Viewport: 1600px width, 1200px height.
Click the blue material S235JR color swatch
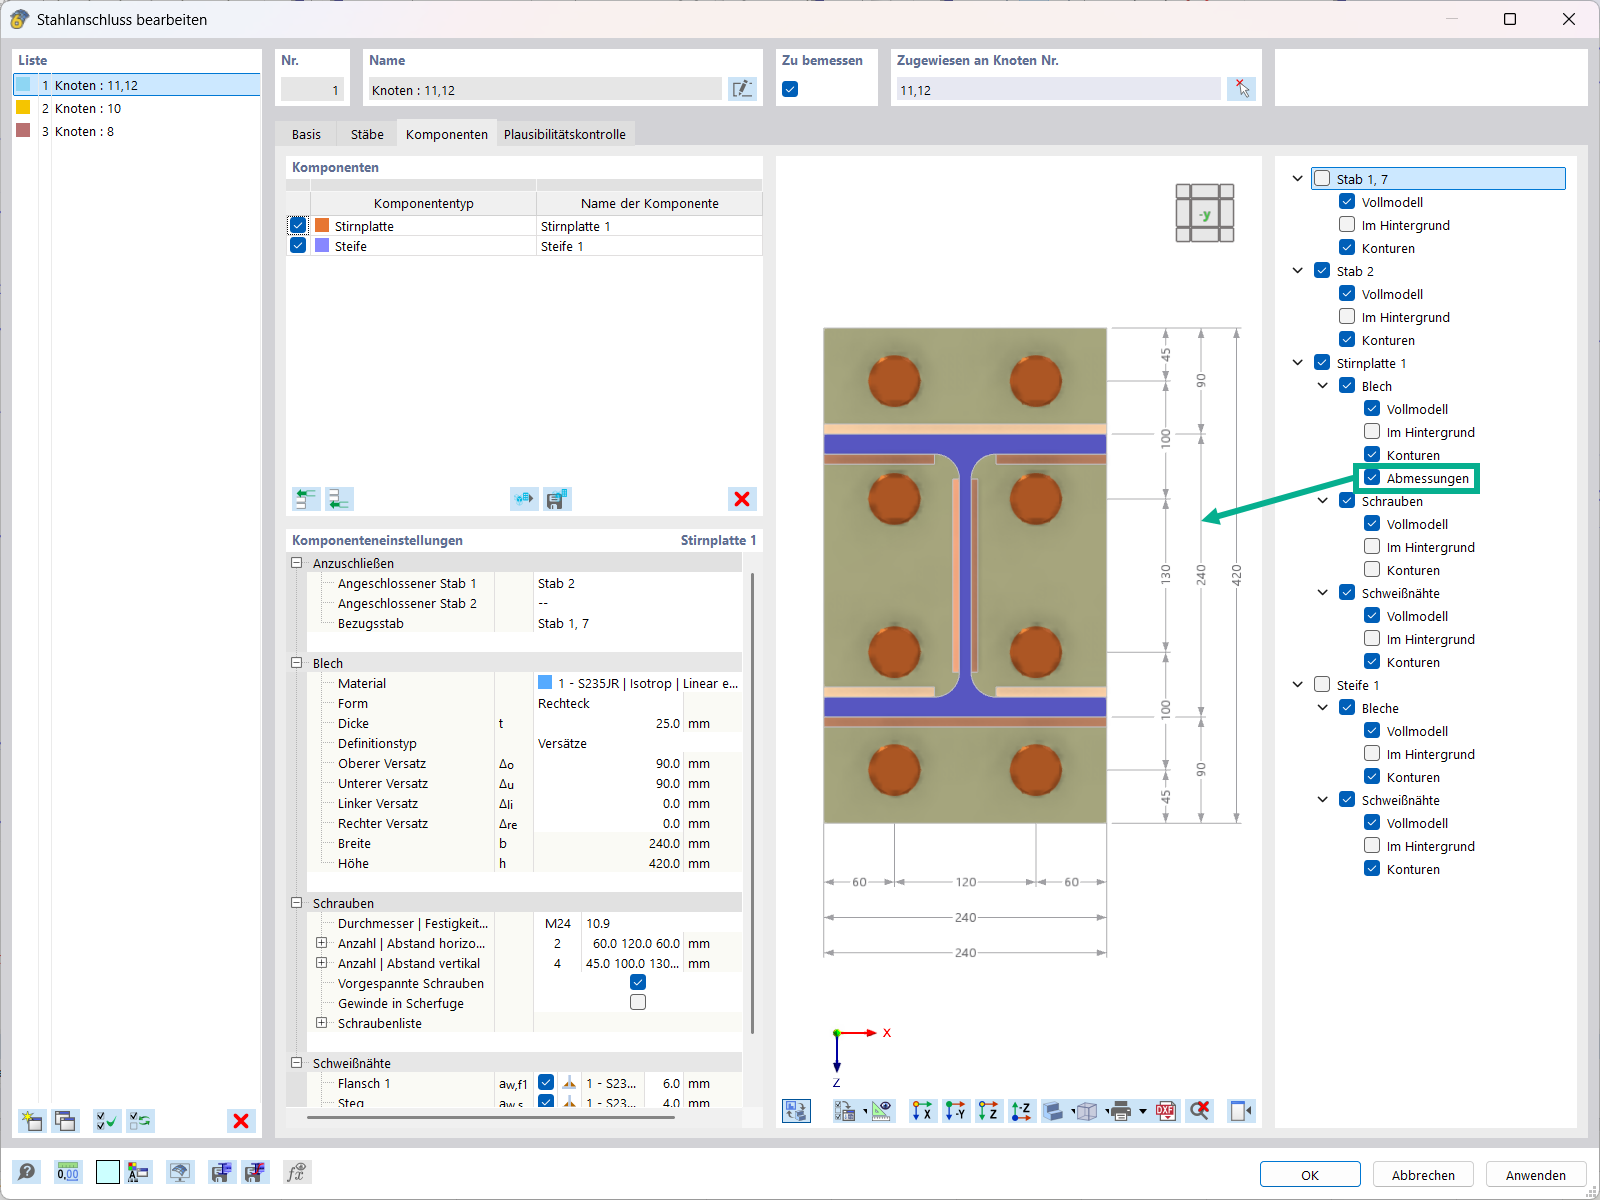click(545, 682)
